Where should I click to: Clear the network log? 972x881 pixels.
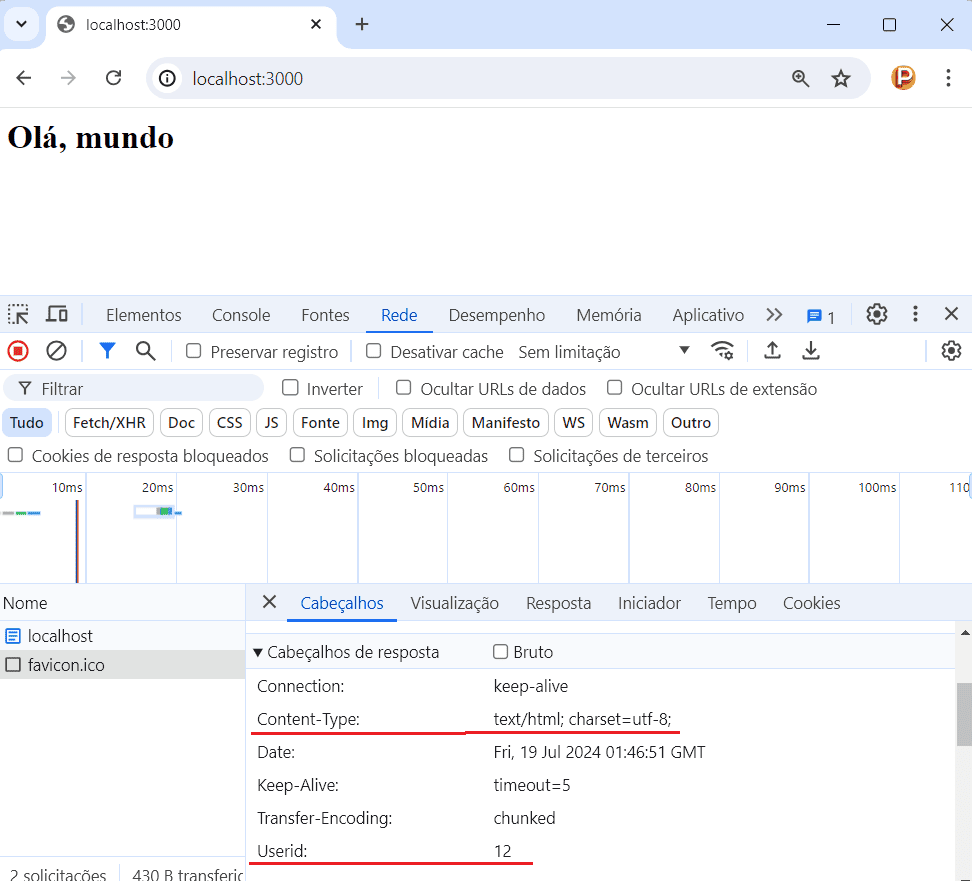point(57,351)
